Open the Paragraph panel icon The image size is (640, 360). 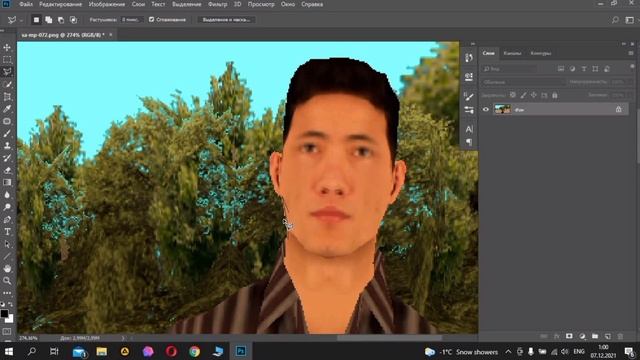coord(469,142)
